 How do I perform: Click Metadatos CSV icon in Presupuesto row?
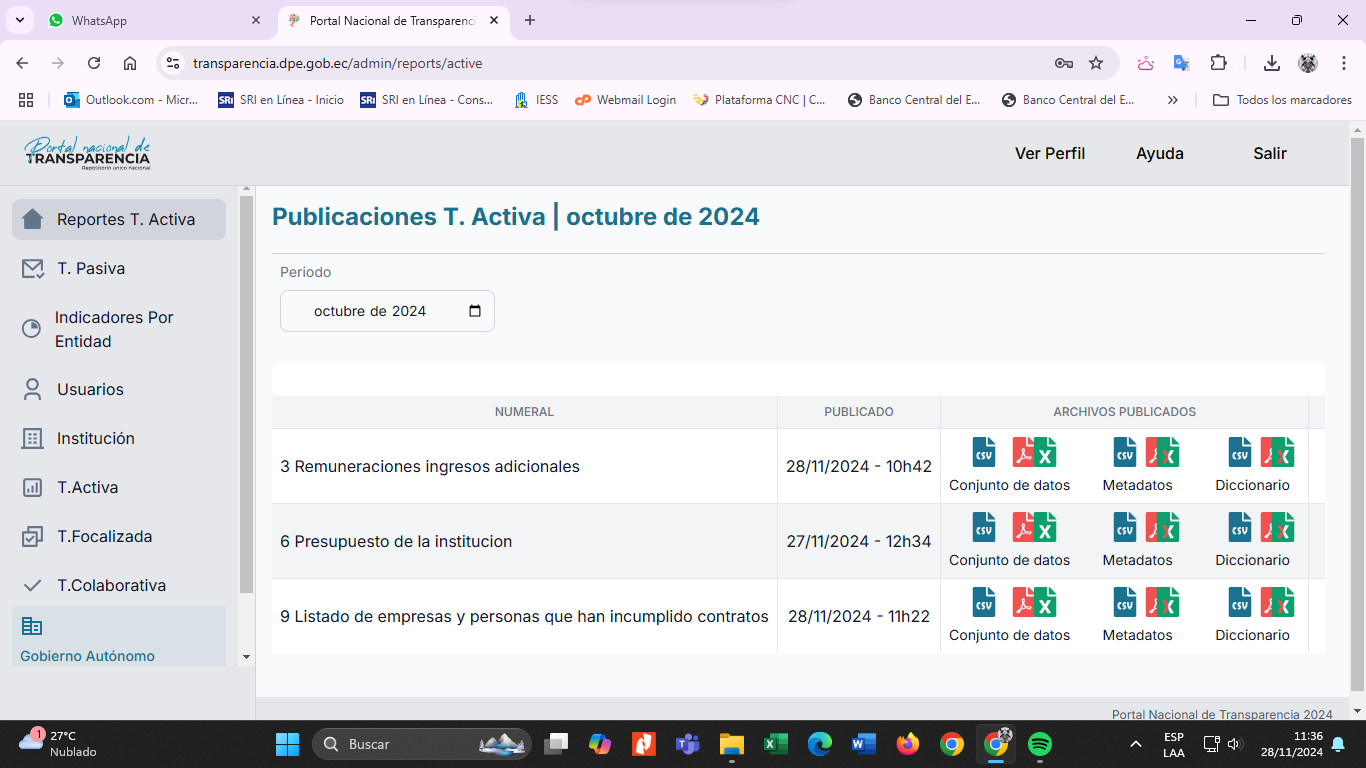(x=1125, y=528)
